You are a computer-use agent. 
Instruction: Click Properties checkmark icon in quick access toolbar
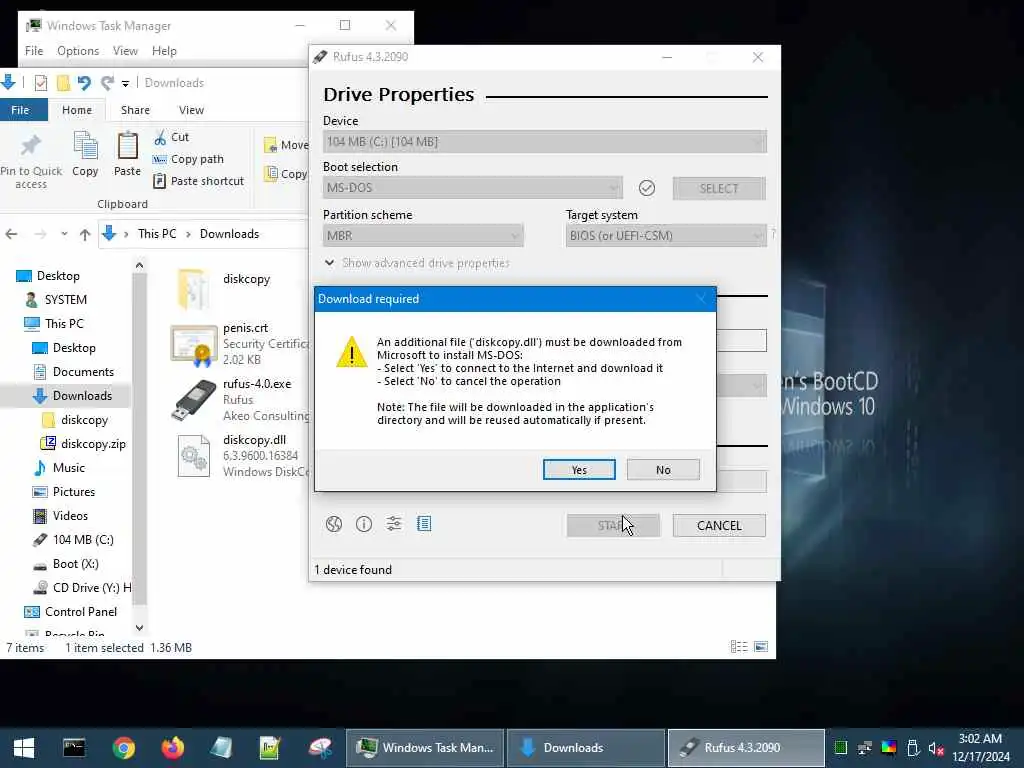pyautogui.click(x=40, y=83)
